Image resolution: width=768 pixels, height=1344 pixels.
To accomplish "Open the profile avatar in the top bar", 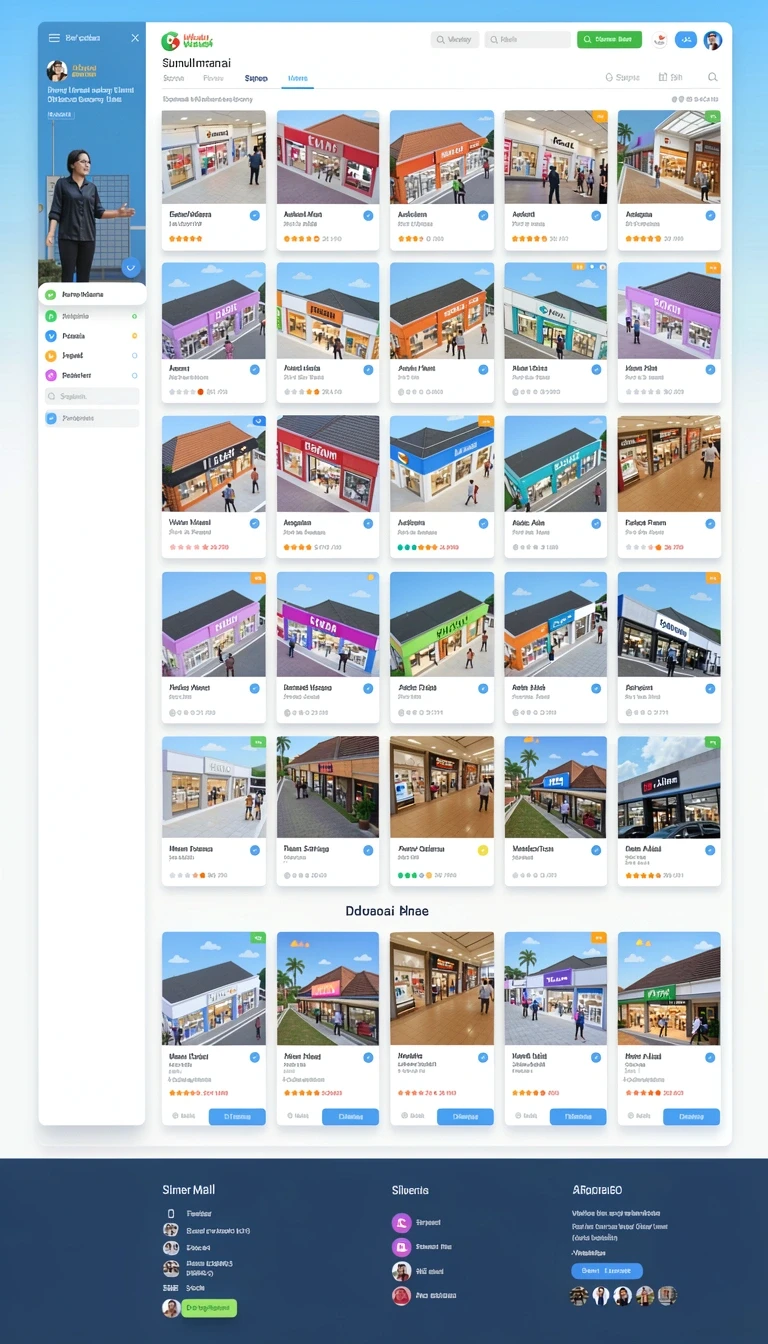I will [x=712, y=40].
